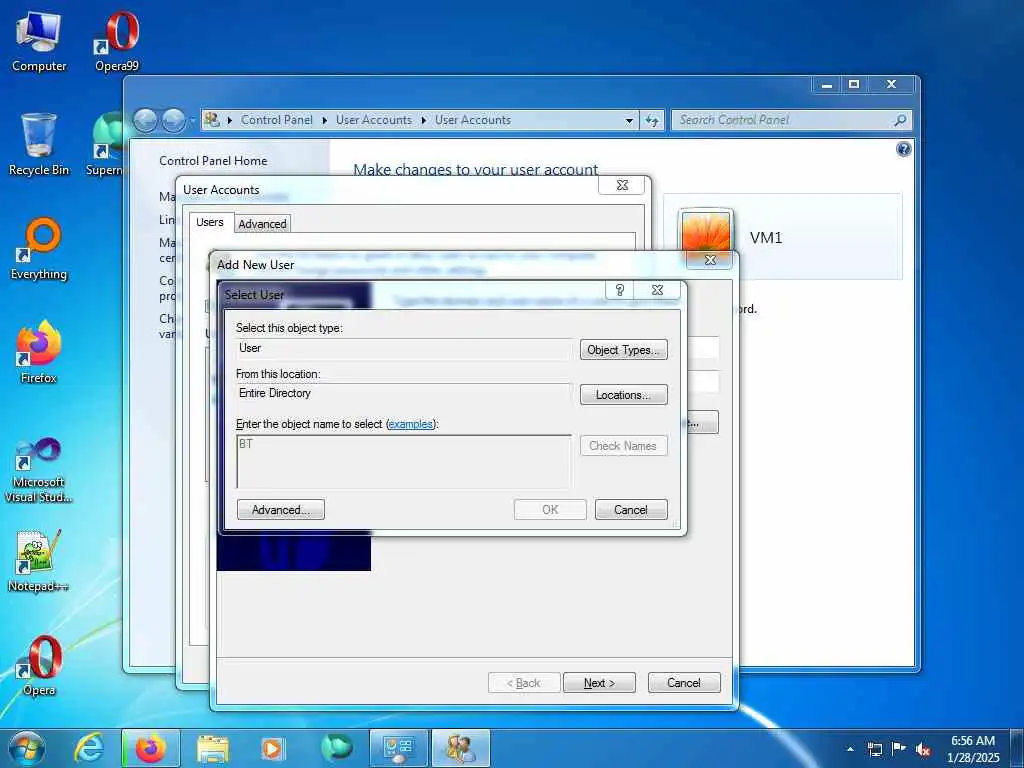
Task: Click the Check Names button
Action: (624, 446)
